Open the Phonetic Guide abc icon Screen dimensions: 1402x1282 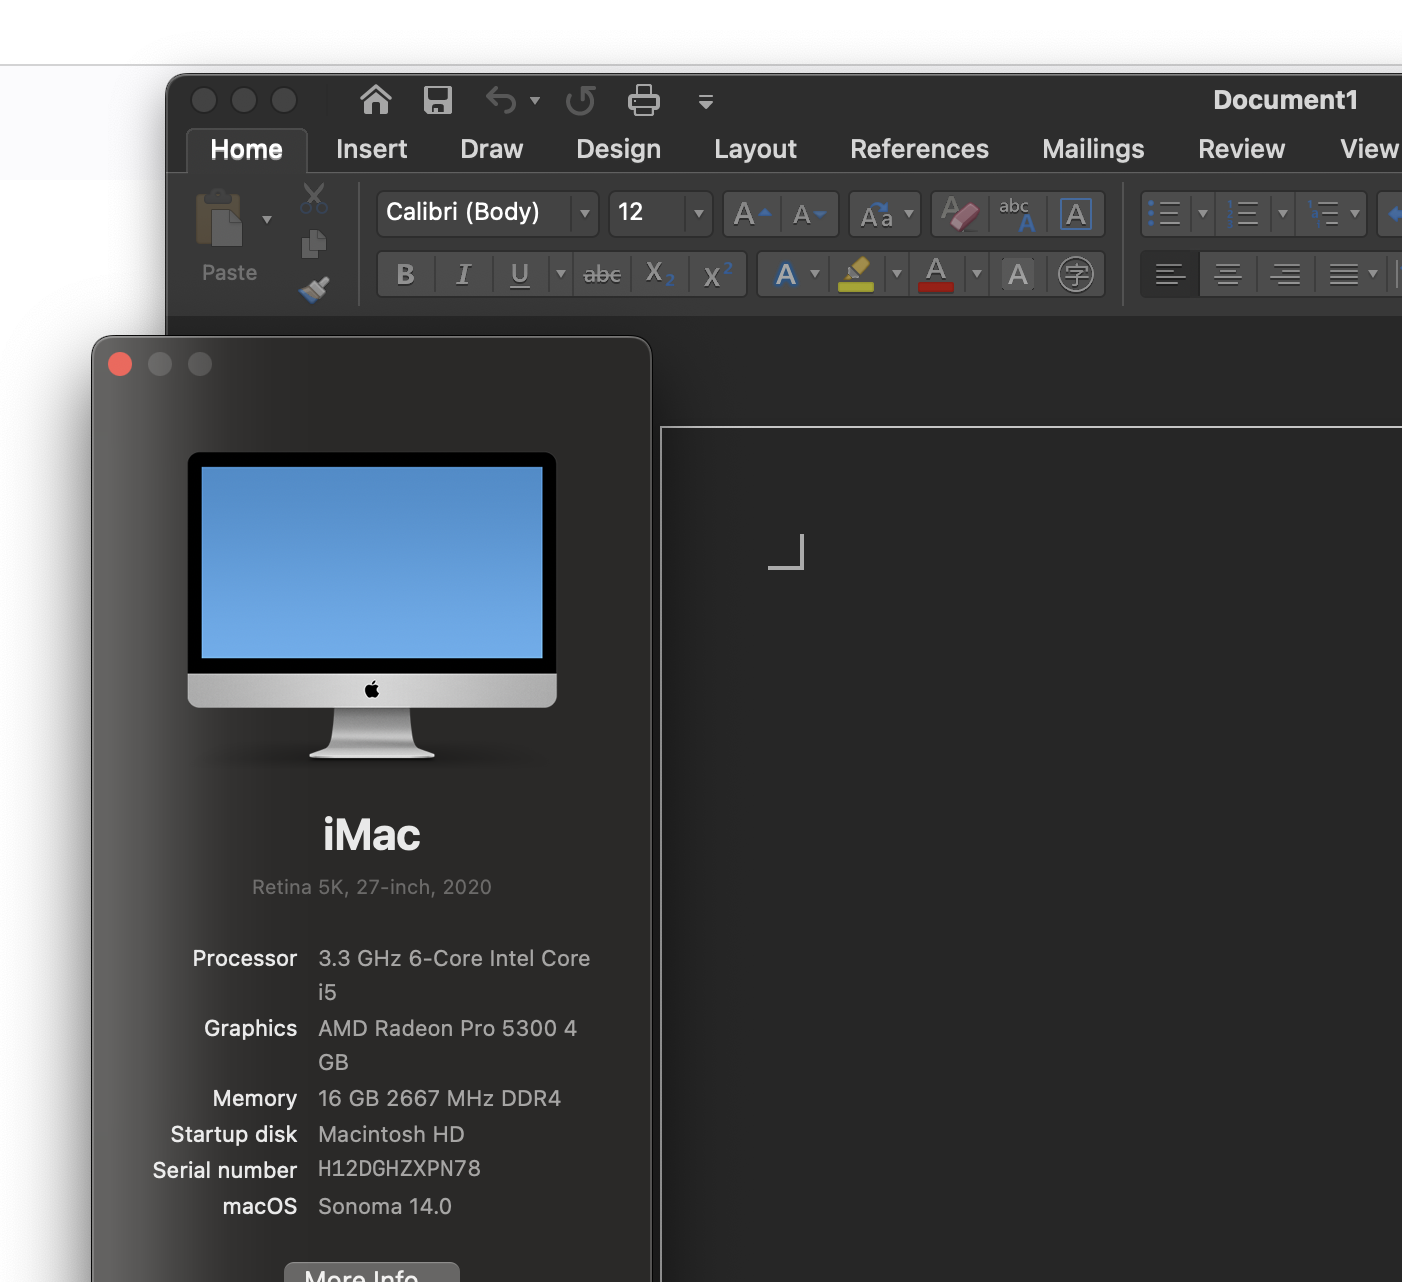tap(1017, 214)
